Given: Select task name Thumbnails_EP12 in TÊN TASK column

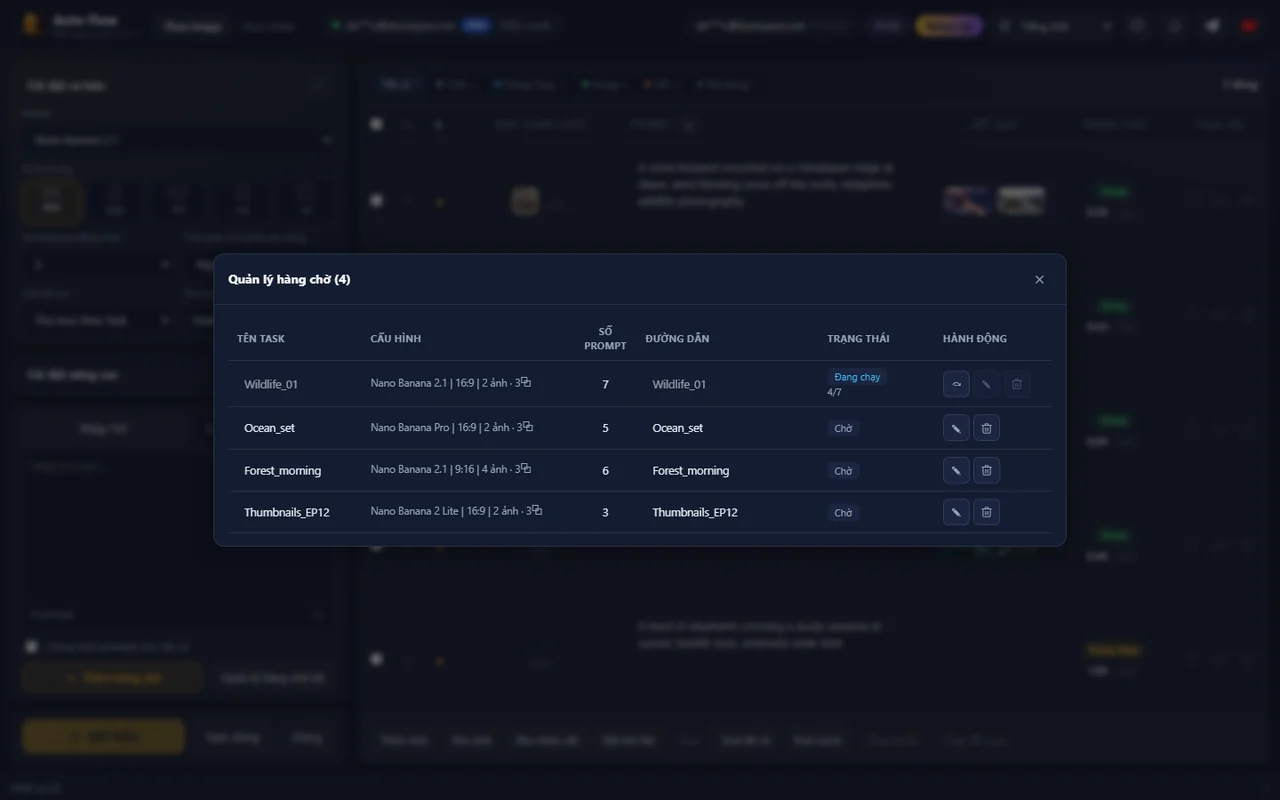Looking at the screenshot, I should click(287, 513).
